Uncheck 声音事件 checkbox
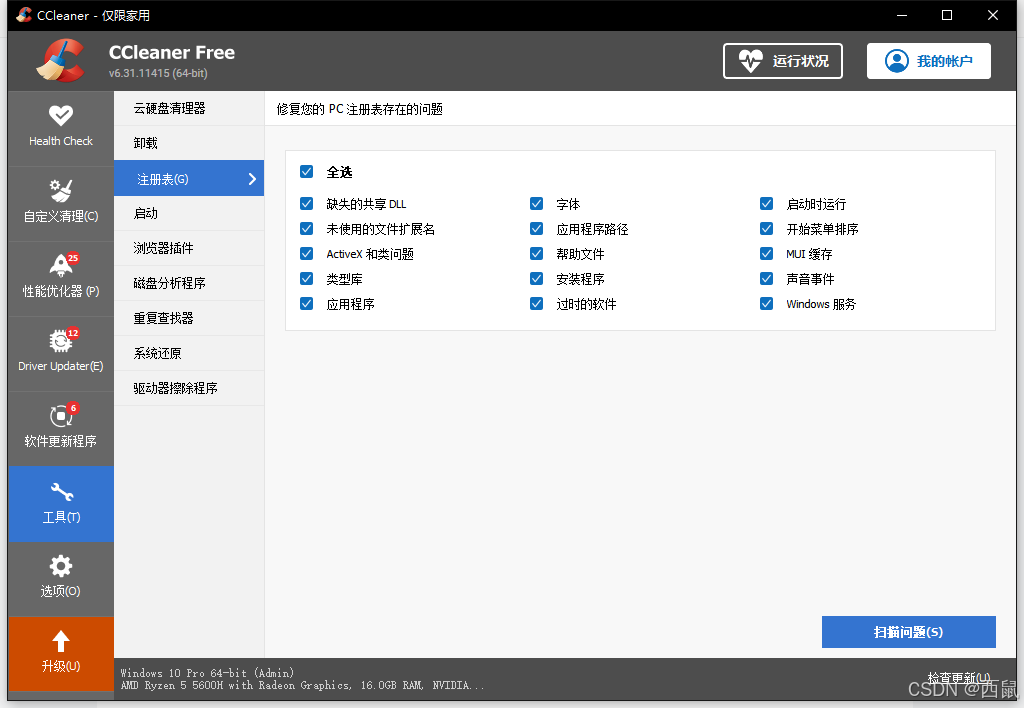The image size is (1024, 708). [x=767, y=279]
